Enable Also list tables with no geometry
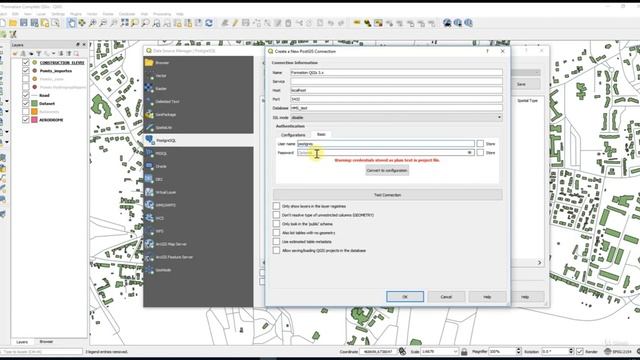 point(276,233)
